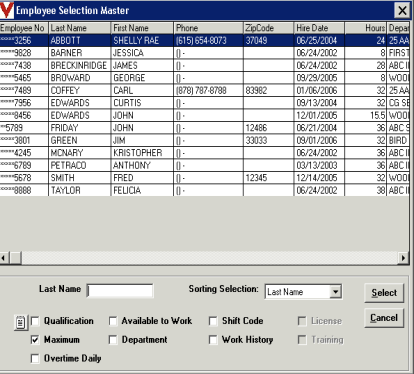Image resolution: width=414 pixels, height=374 pixels.
Task: Open the Sorting Selection dropdown arrow
Action: [x=335, y=292]
